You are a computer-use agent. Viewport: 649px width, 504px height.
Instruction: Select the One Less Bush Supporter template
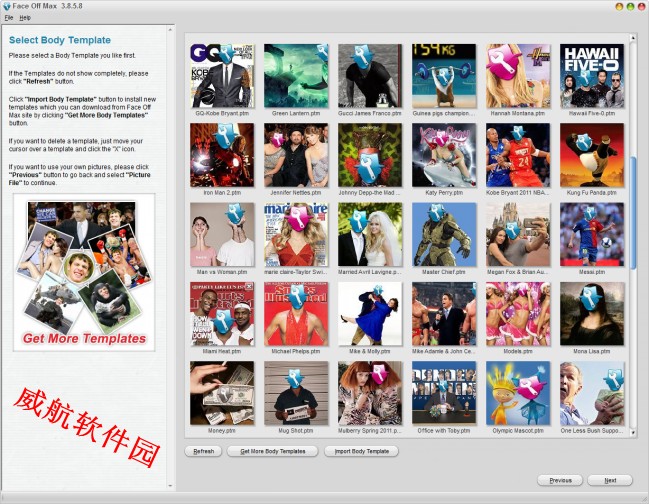592,393
